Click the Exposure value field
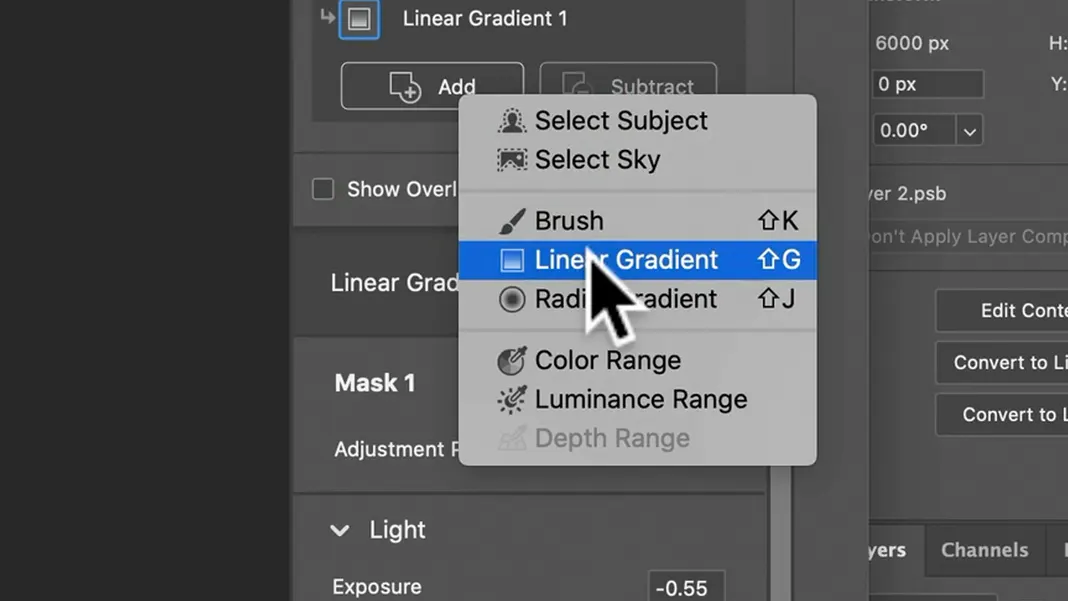 click(686, 587)
